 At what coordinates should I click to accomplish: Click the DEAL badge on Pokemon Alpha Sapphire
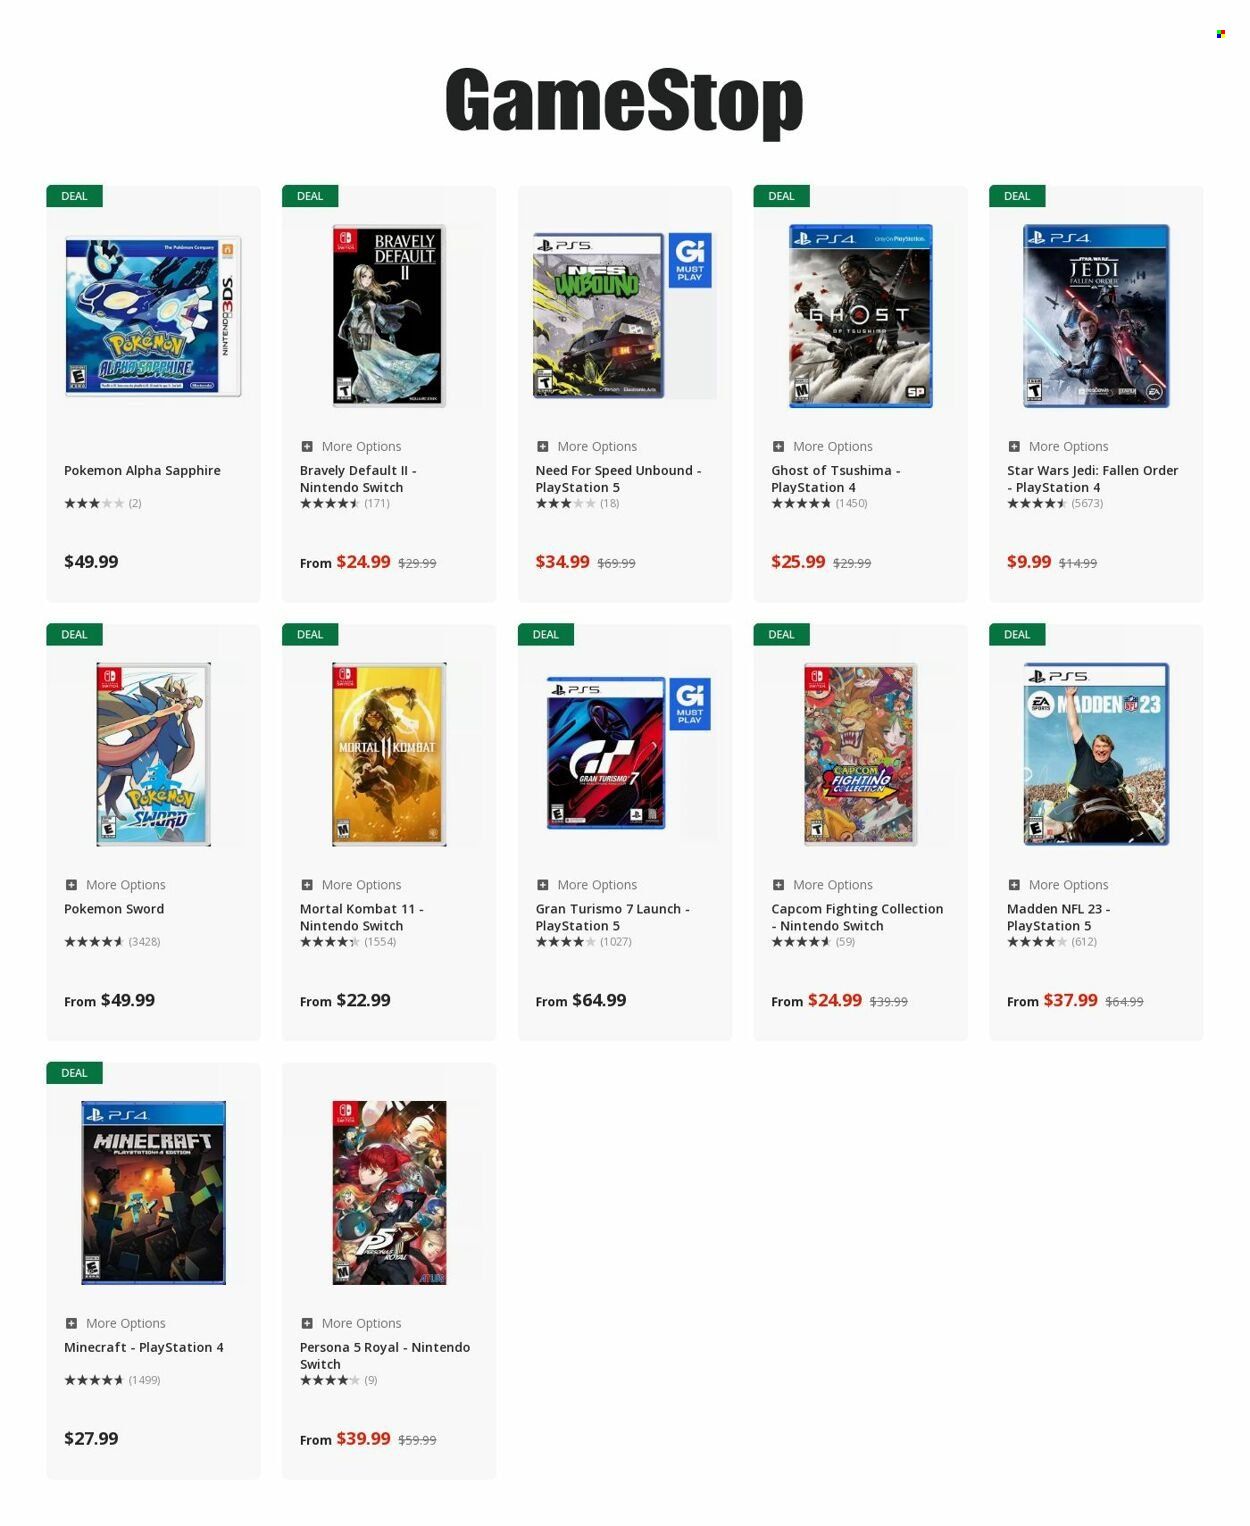tap(74, 196)
